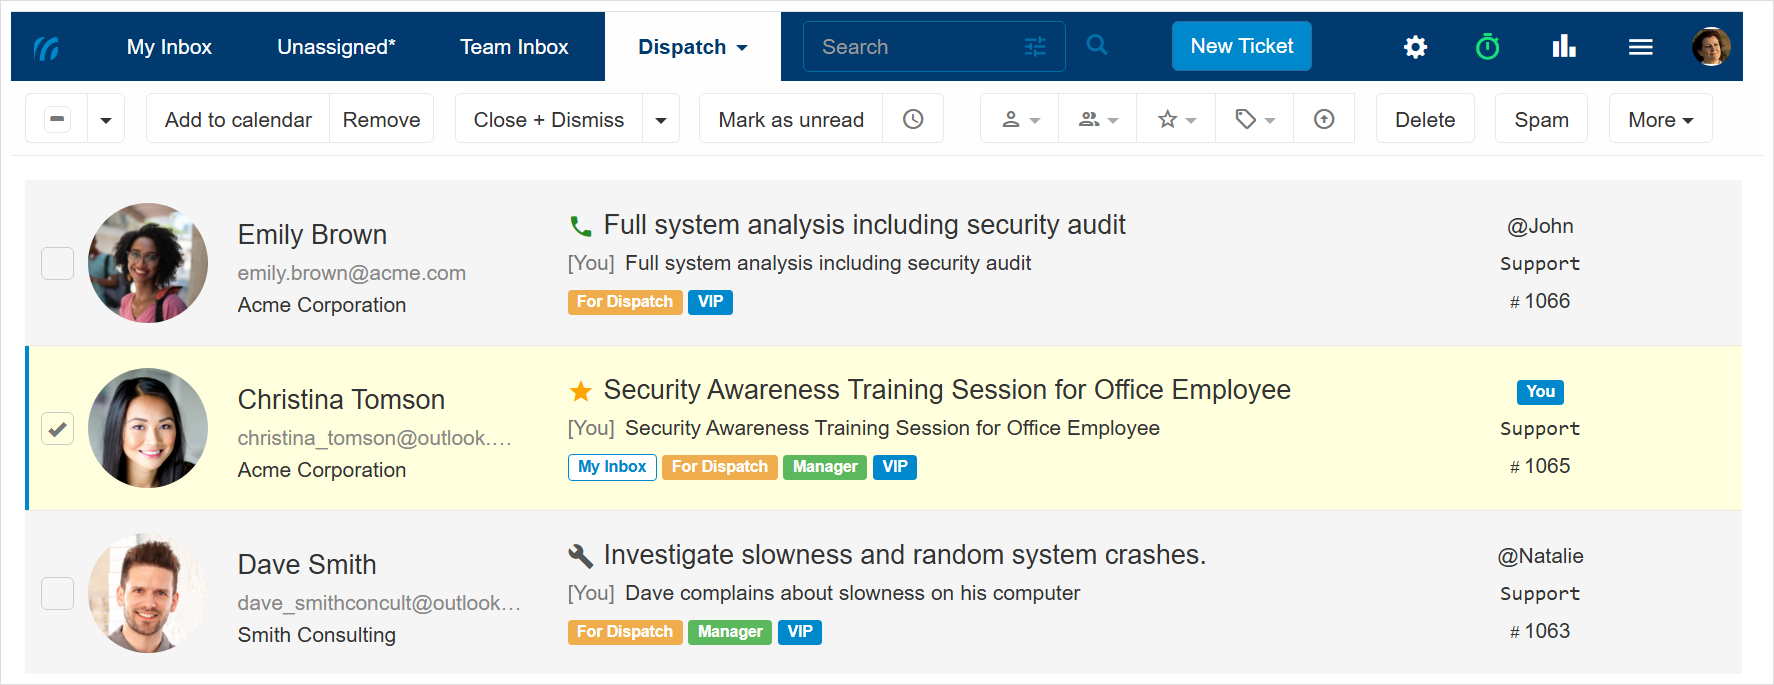Click the snooze clock icon beside Mark as unread

click(x=913, y=119)
